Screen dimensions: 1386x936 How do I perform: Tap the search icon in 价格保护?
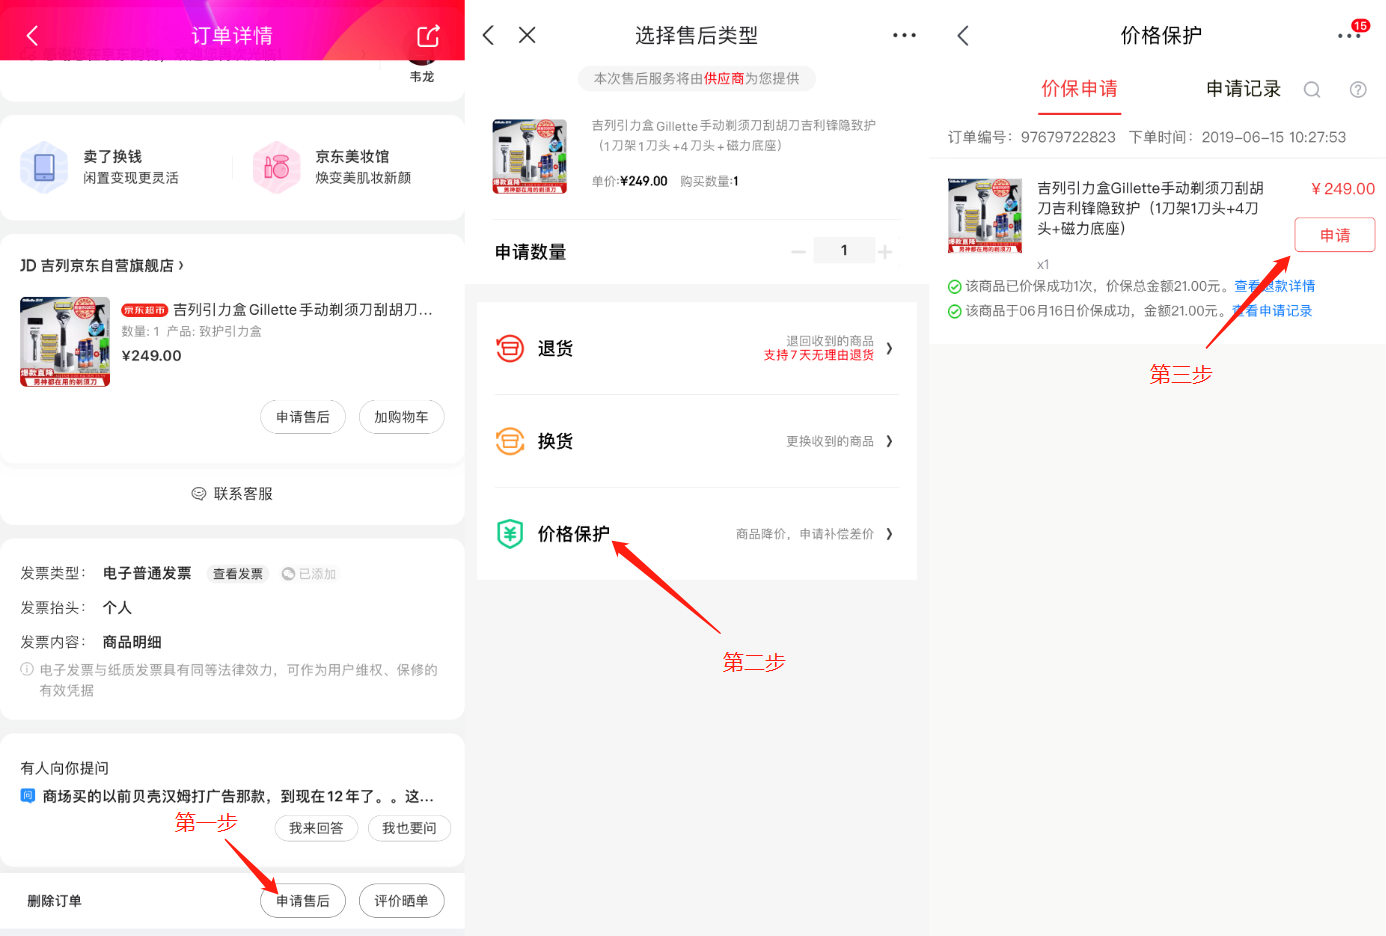pos(1312,90)
